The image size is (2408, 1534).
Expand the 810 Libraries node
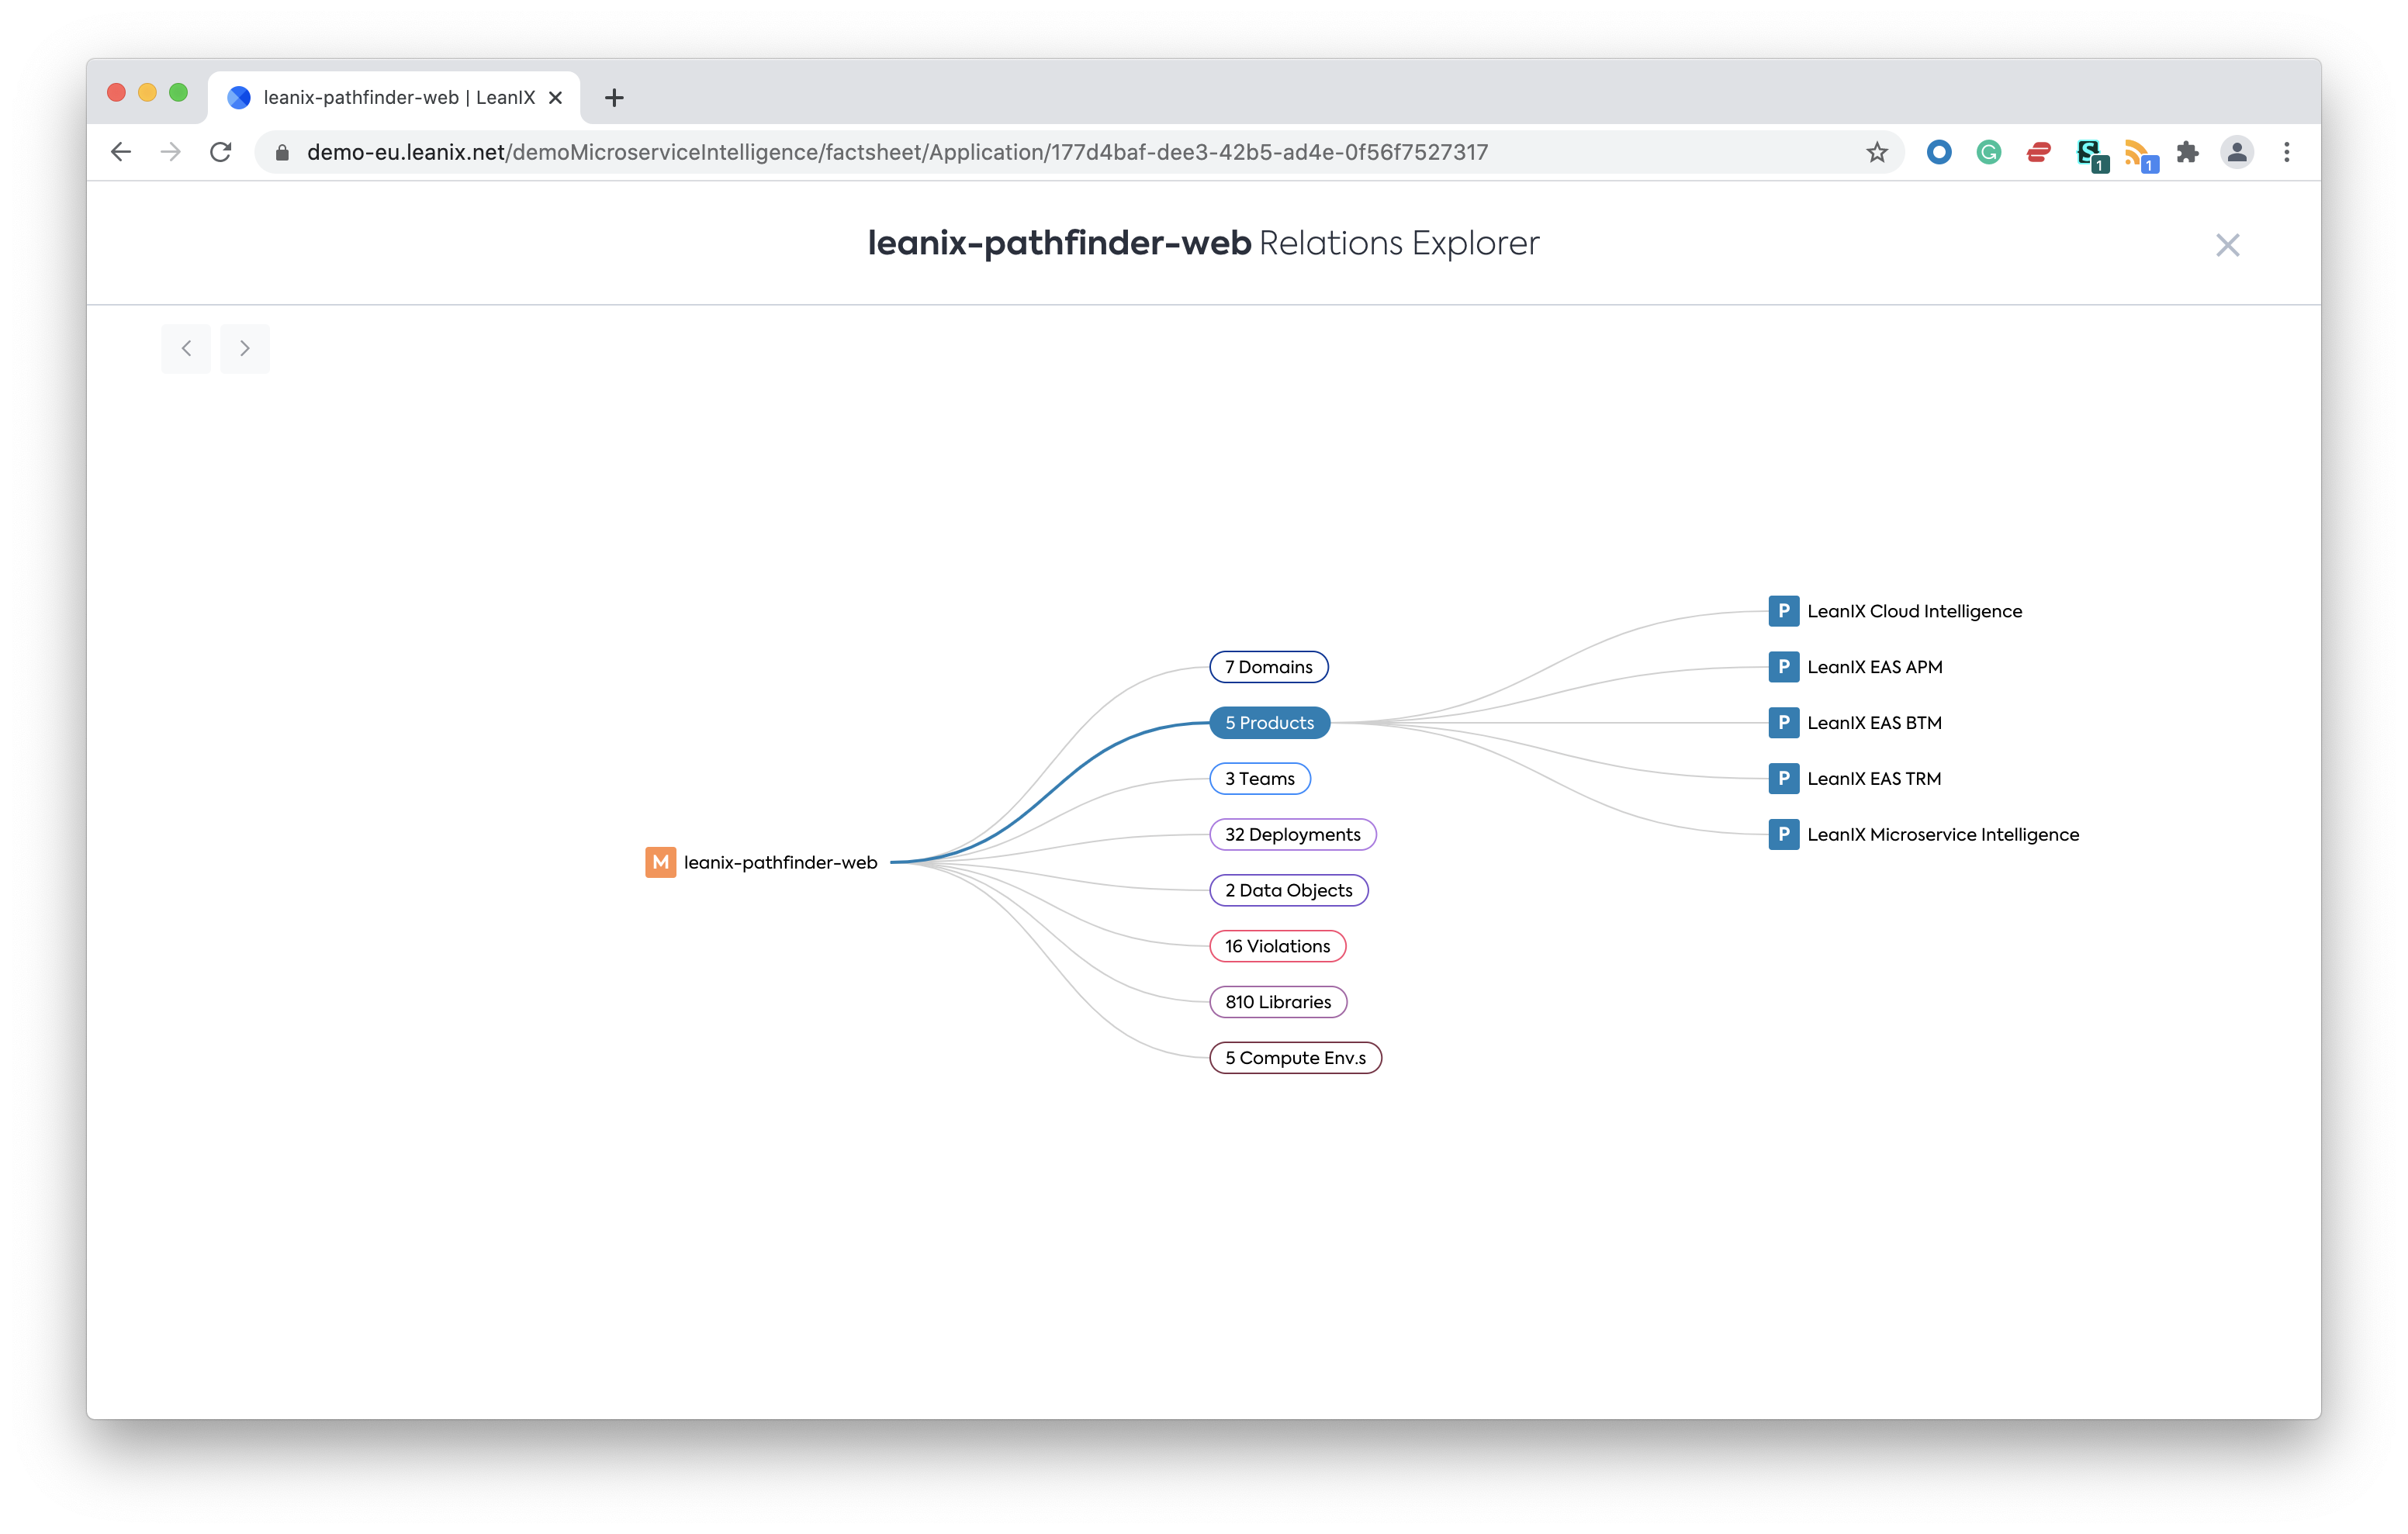pos(1277,1002)
